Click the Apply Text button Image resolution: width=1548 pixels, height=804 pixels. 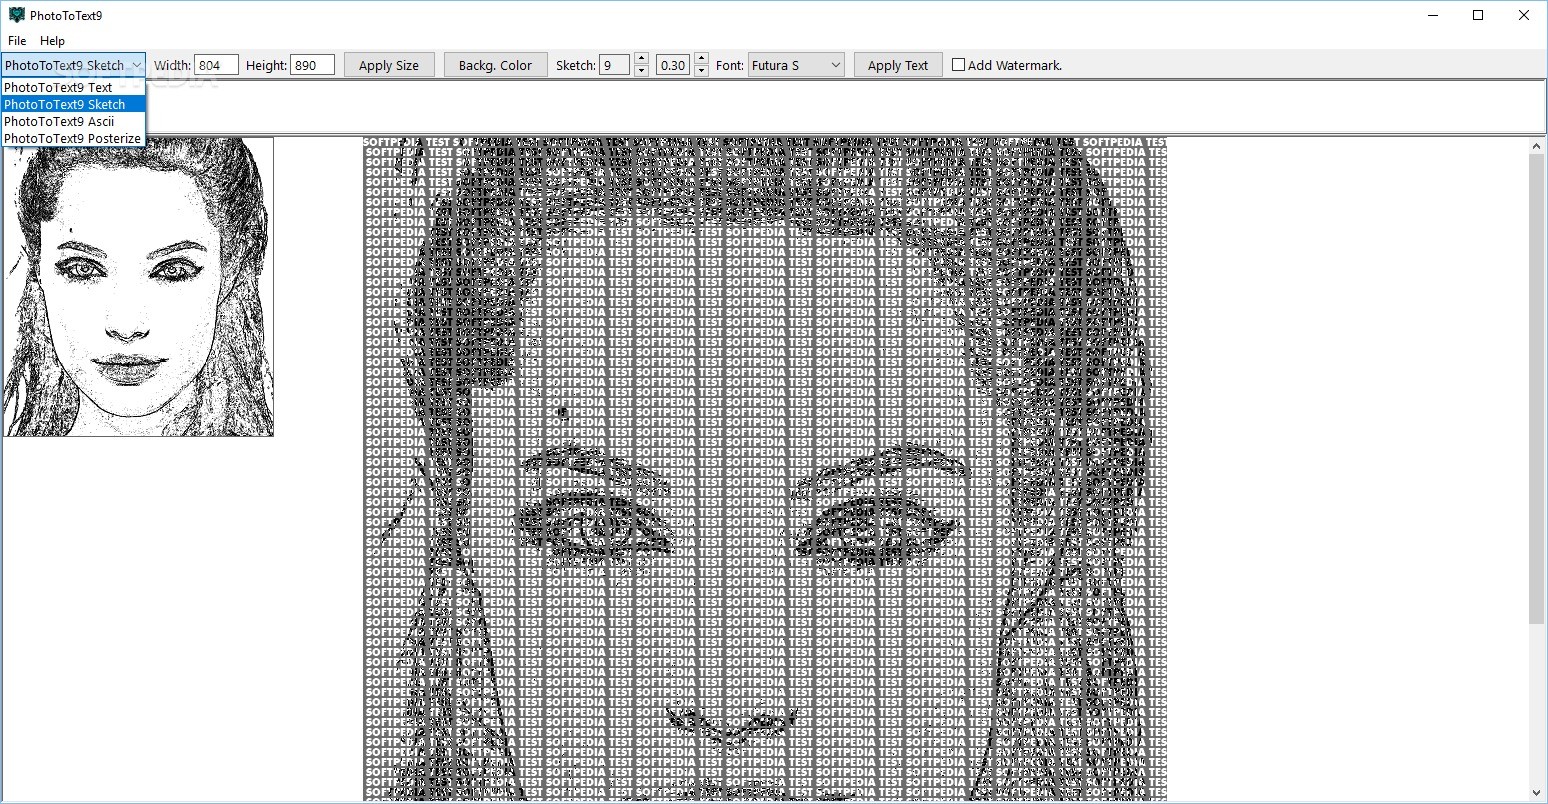point(898,65)
